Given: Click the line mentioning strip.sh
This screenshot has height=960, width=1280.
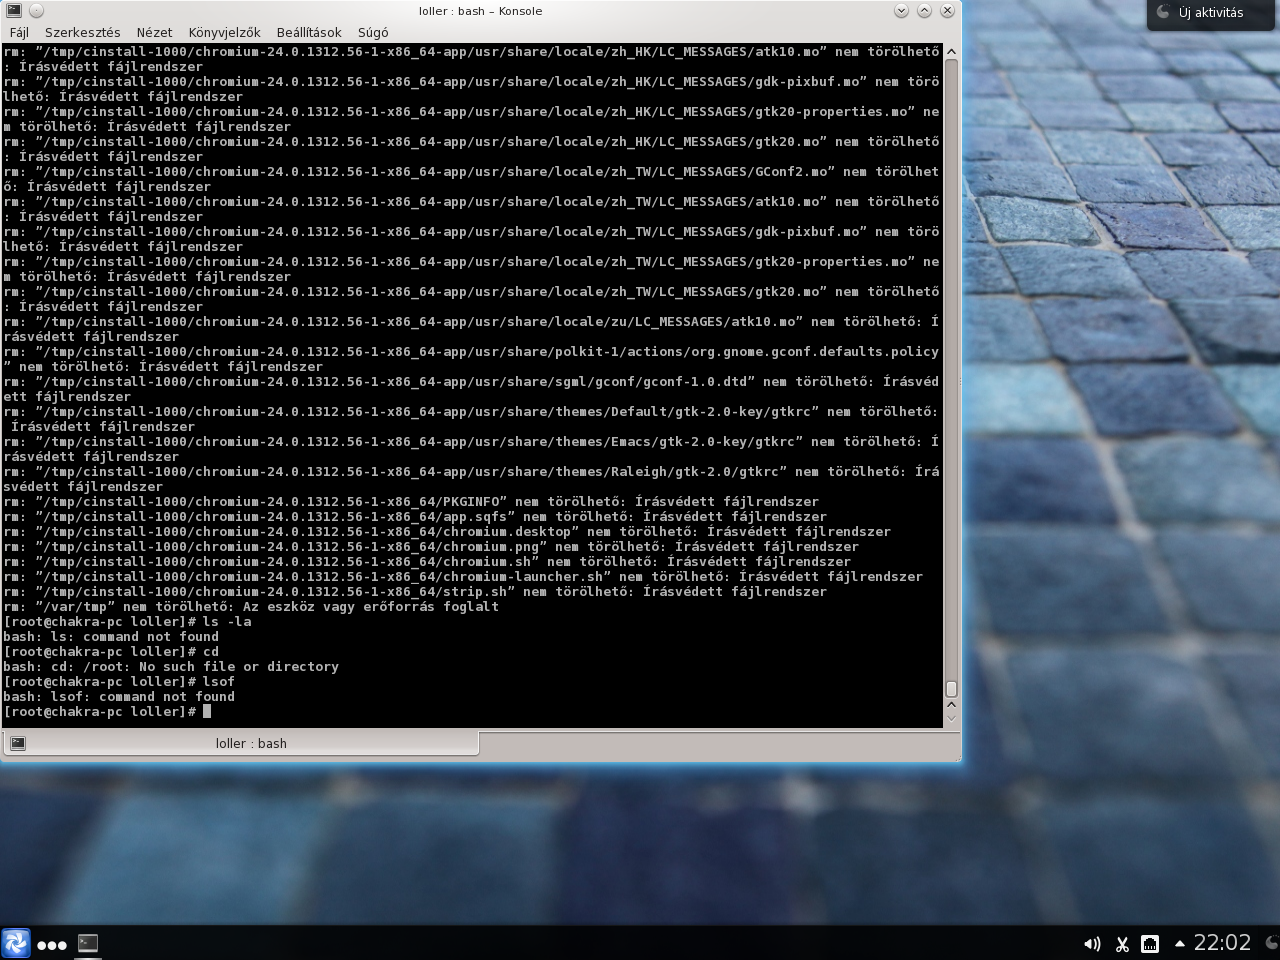Looking at the screenshot, I should pos(415,592).
